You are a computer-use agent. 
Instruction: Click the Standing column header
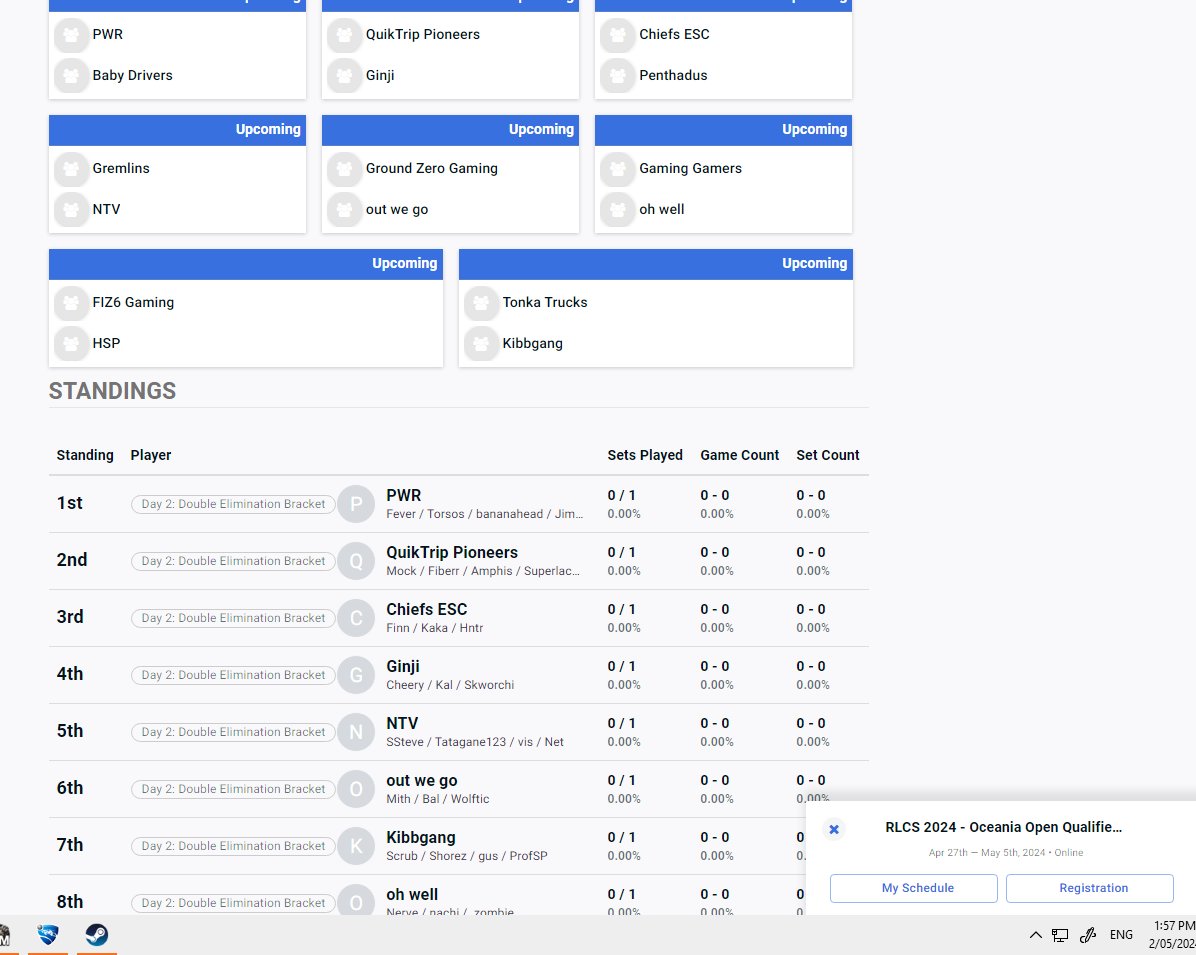tap(85, 455)
